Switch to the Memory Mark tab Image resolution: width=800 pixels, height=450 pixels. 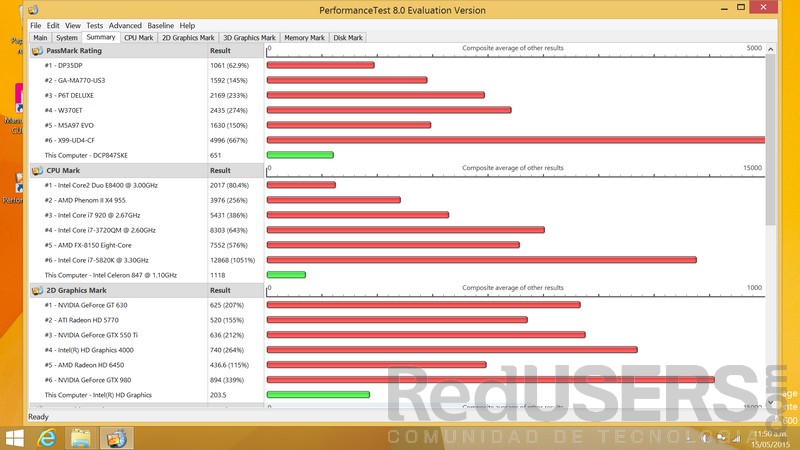click(x=305, y=38)
